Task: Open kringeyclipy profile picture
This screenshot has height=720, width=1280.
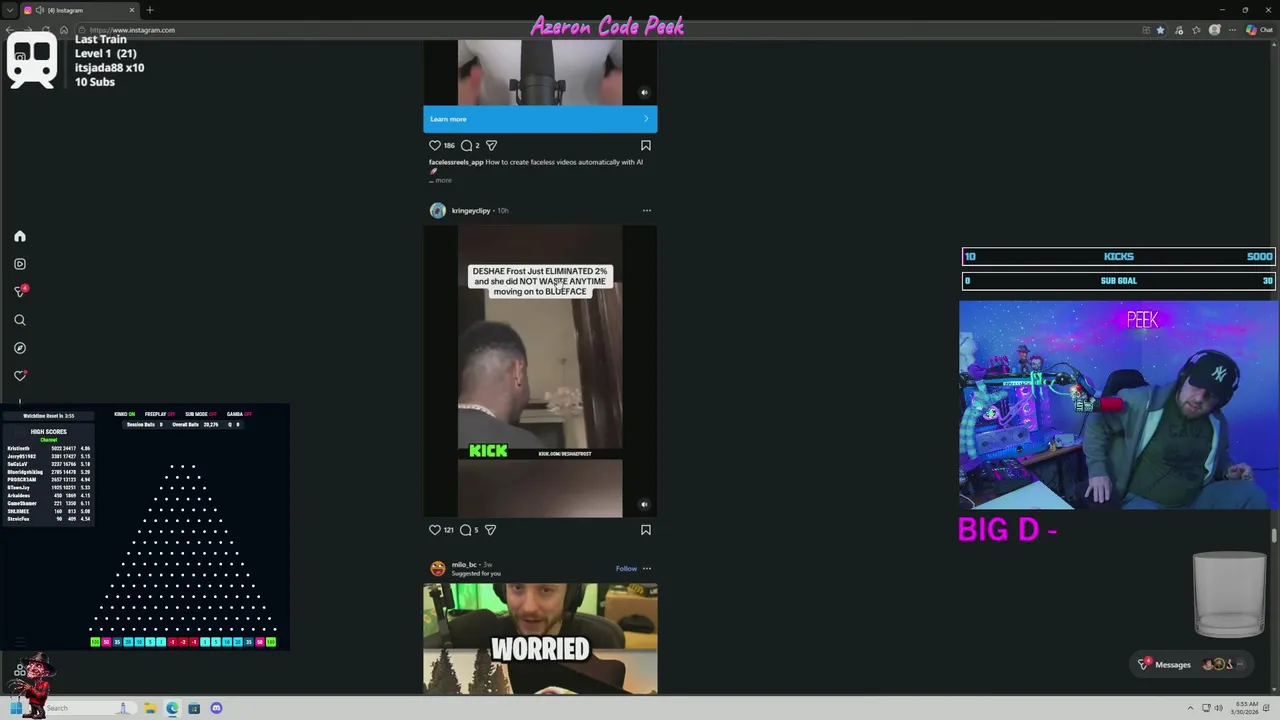Action: coord(437,210)
